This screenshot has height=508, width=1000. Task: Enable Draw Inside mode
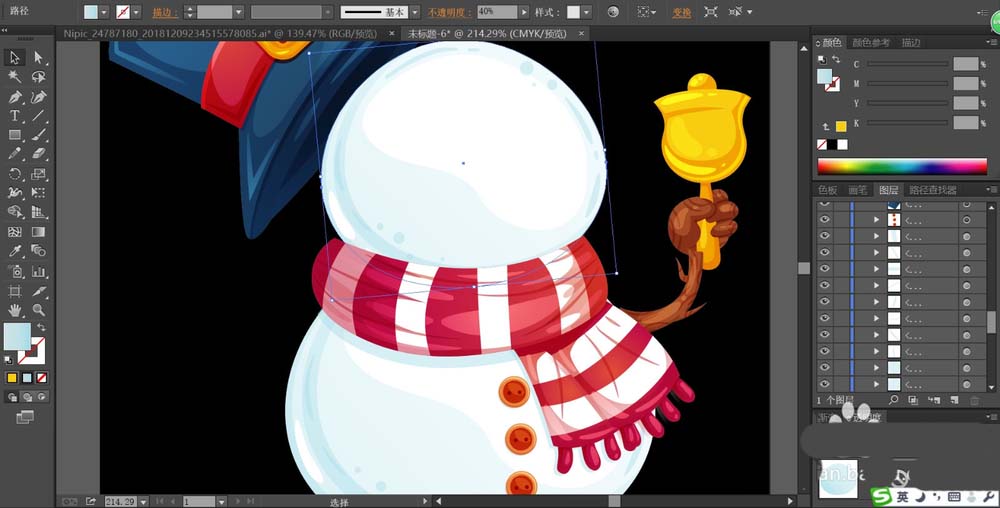pos(42,397)
